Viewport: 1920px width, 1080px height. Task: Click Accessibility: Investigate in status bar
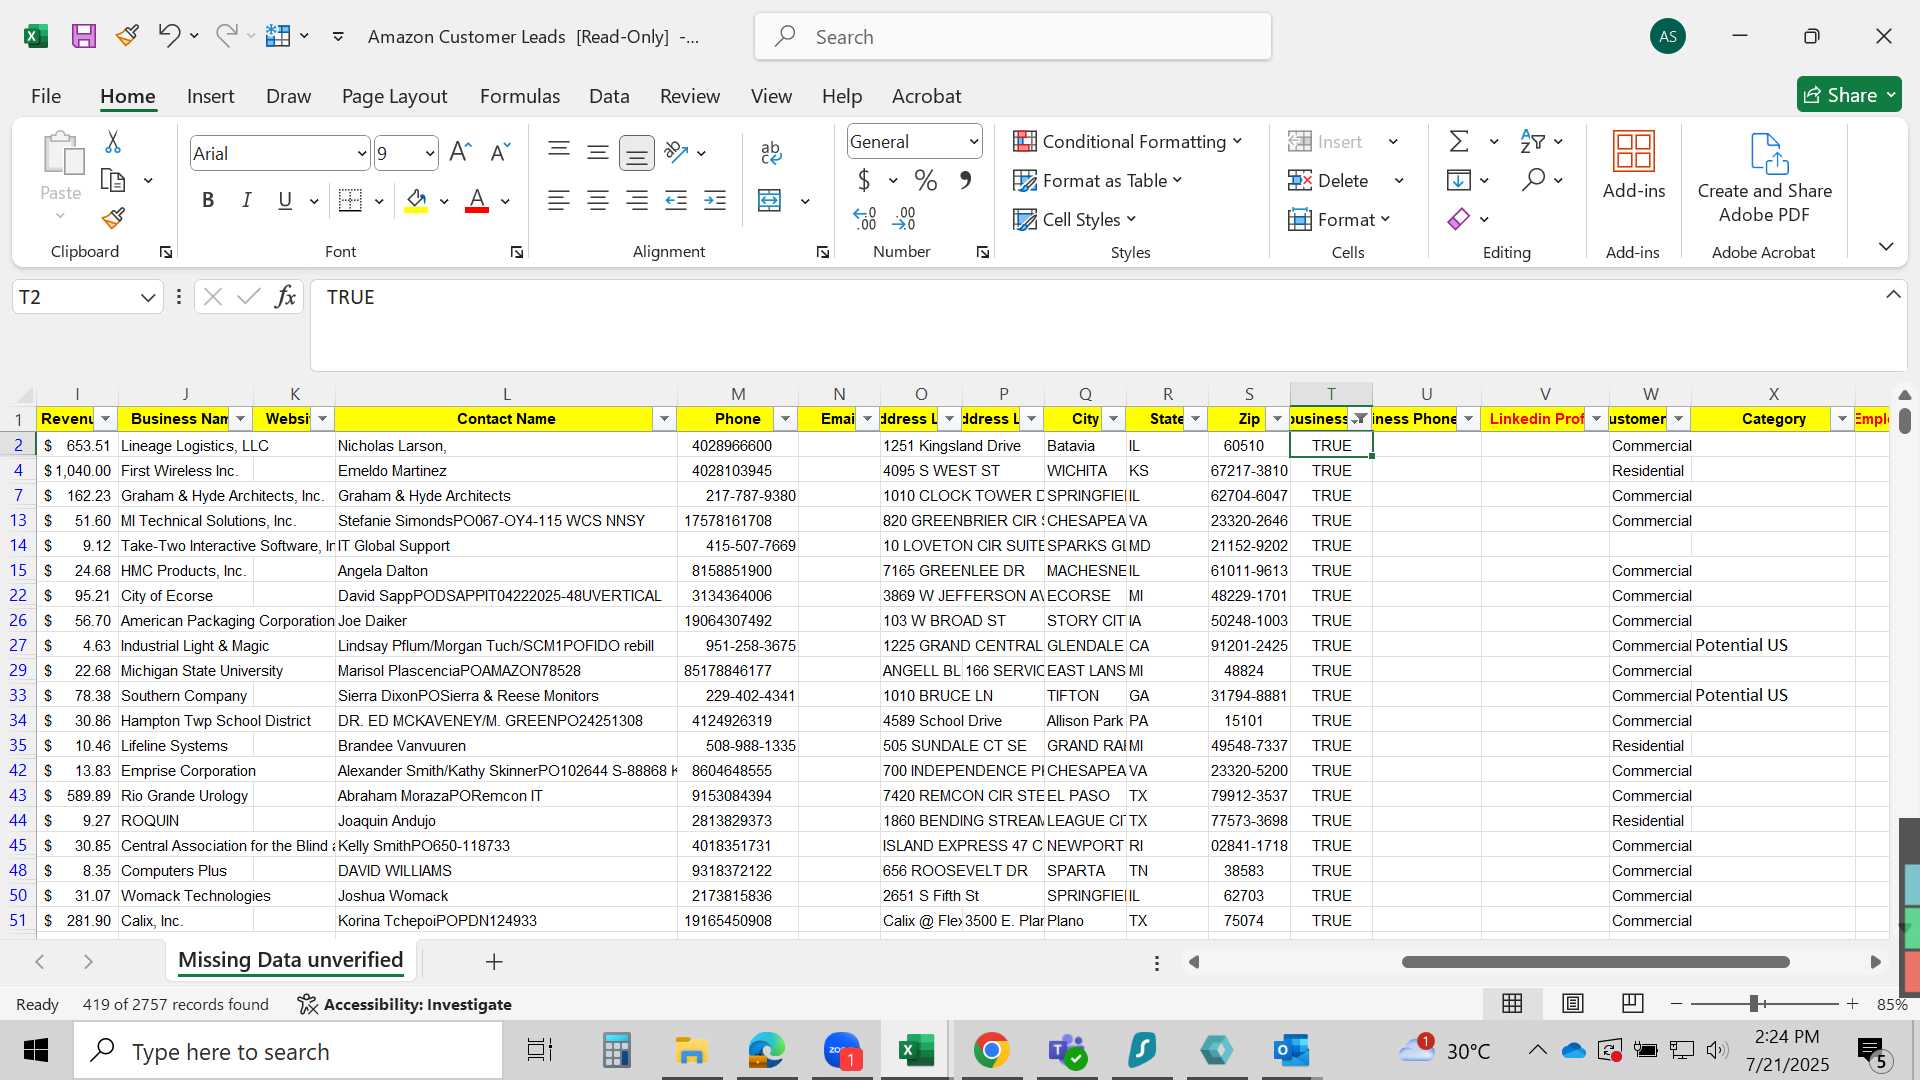tap(405, 1004)
